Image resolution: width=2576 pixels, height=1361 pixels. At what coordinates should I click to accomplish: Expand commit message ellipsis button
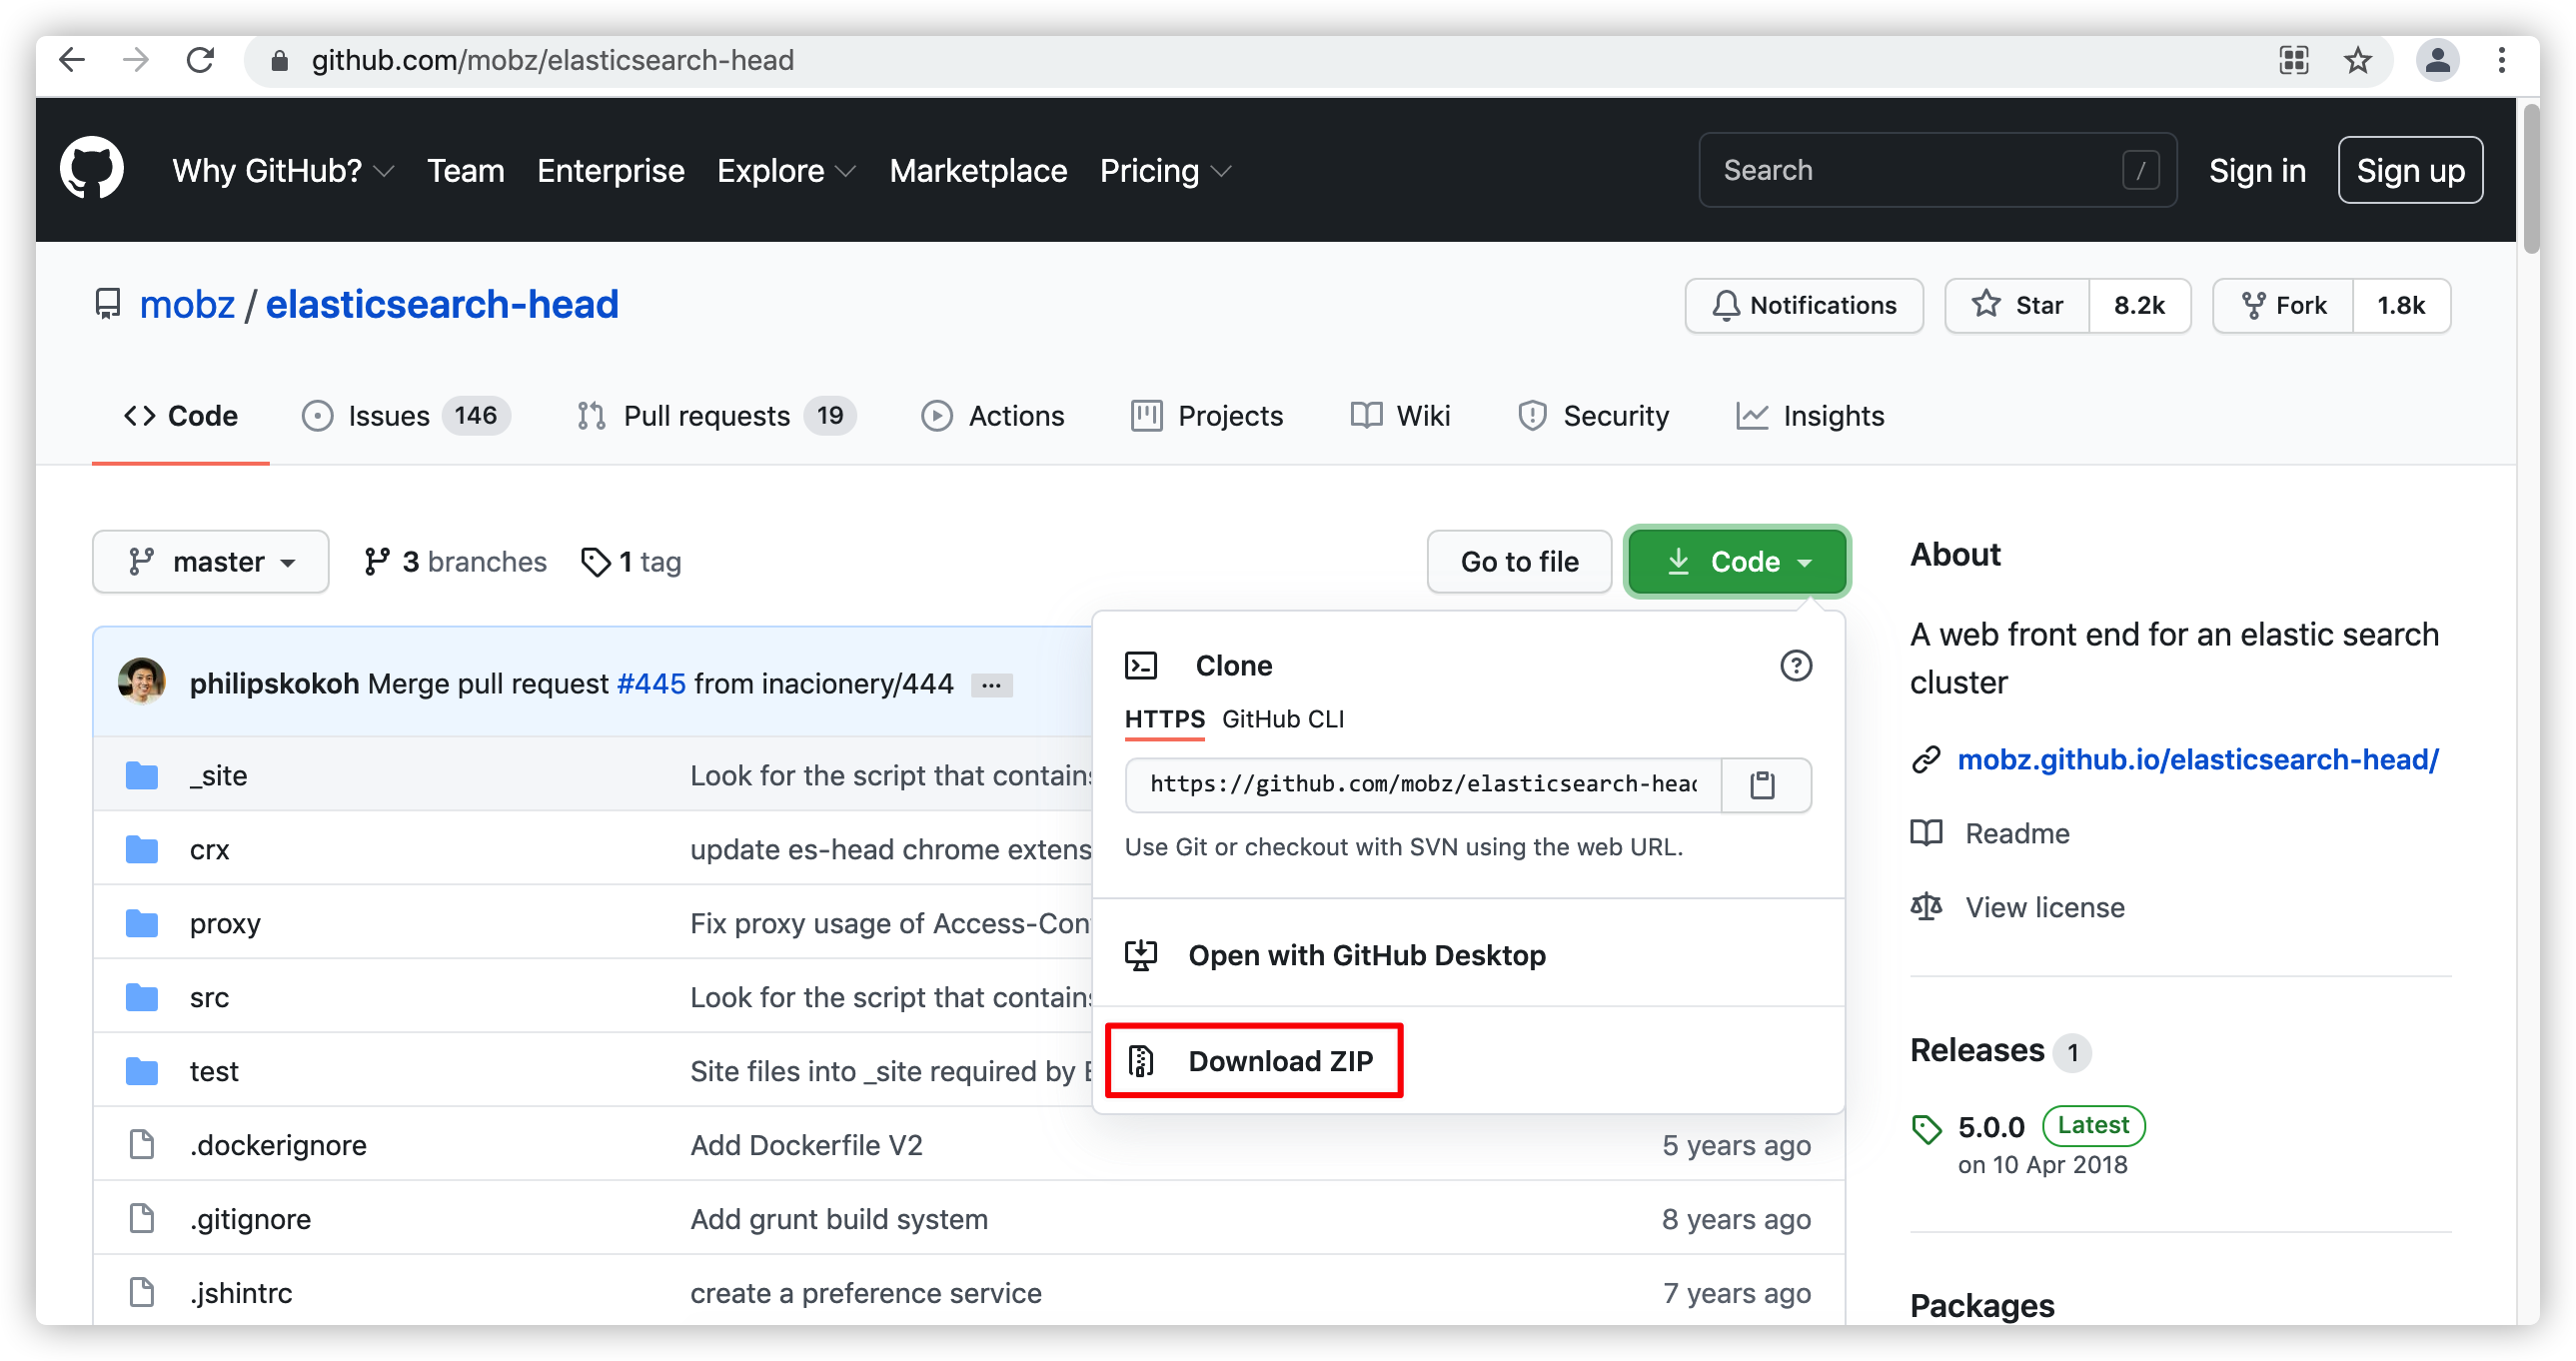coord(991,685)
